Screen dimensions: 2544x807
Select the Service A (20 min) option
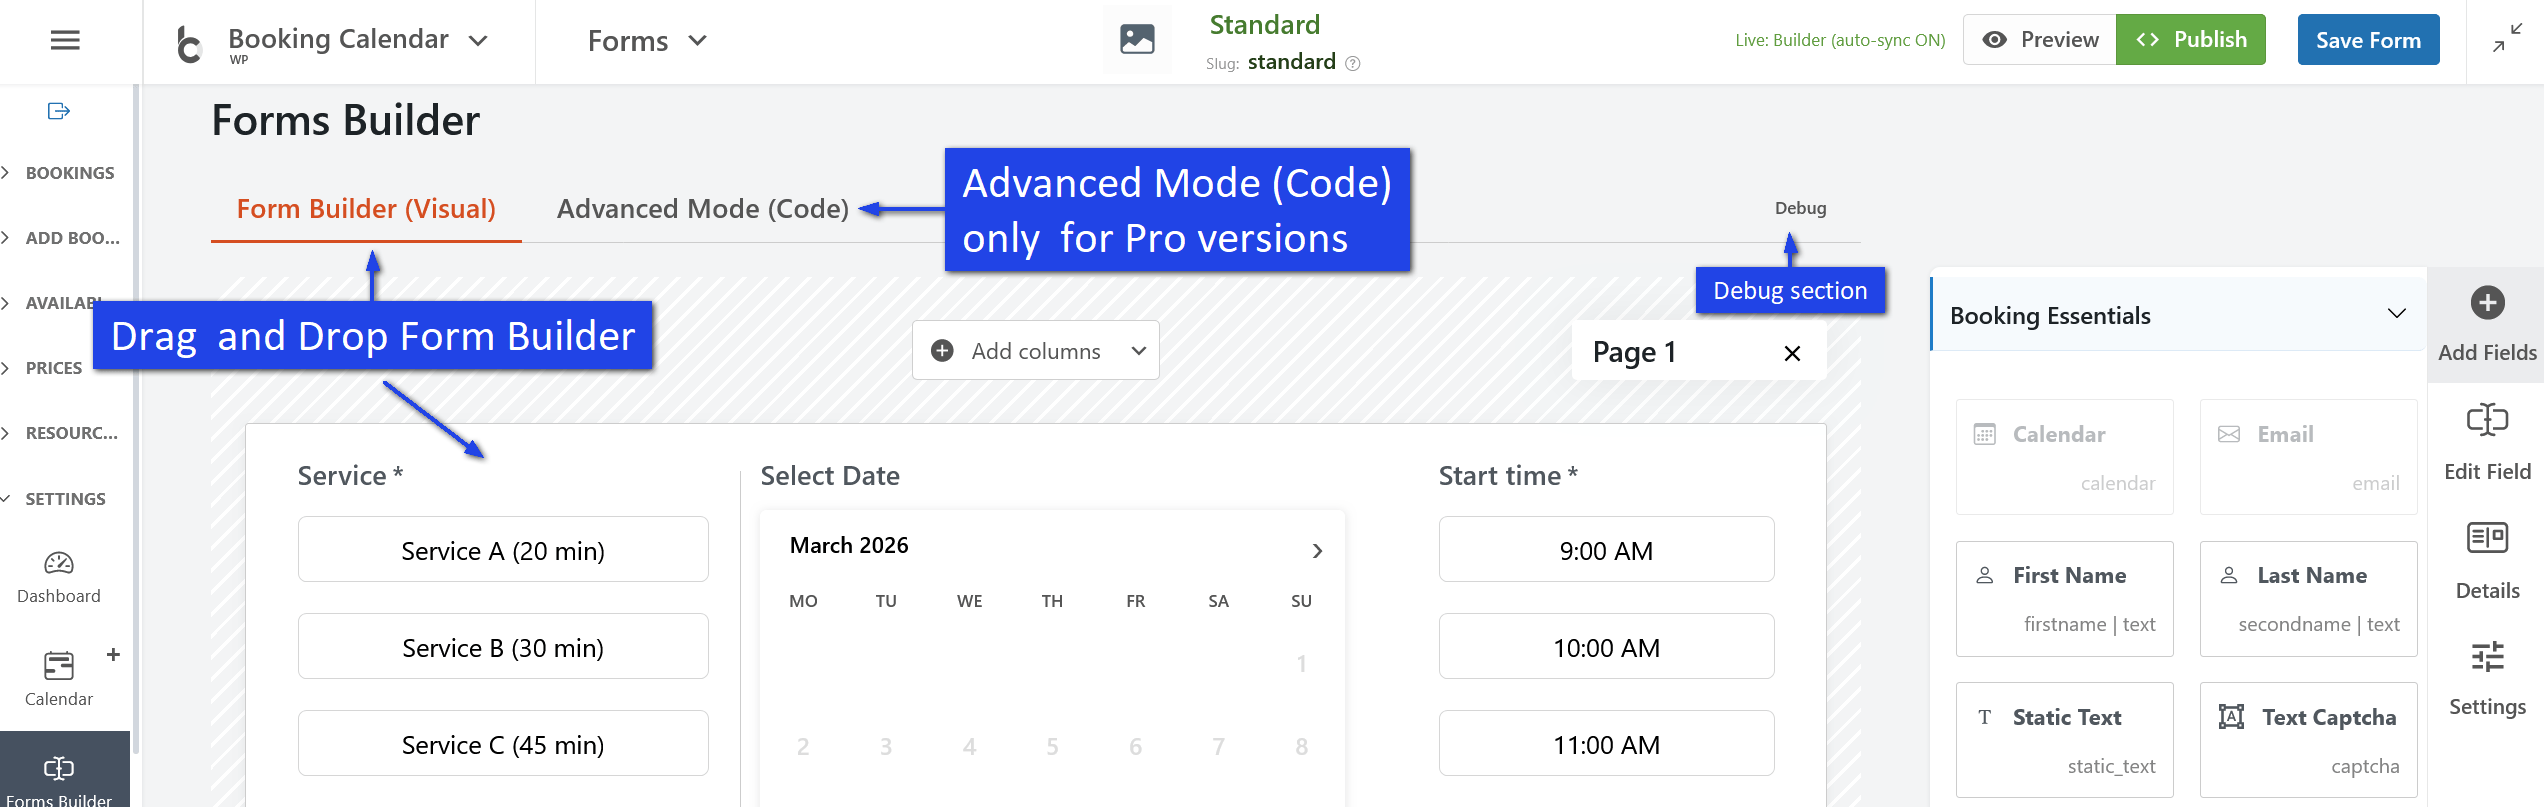tap(503, 550)
